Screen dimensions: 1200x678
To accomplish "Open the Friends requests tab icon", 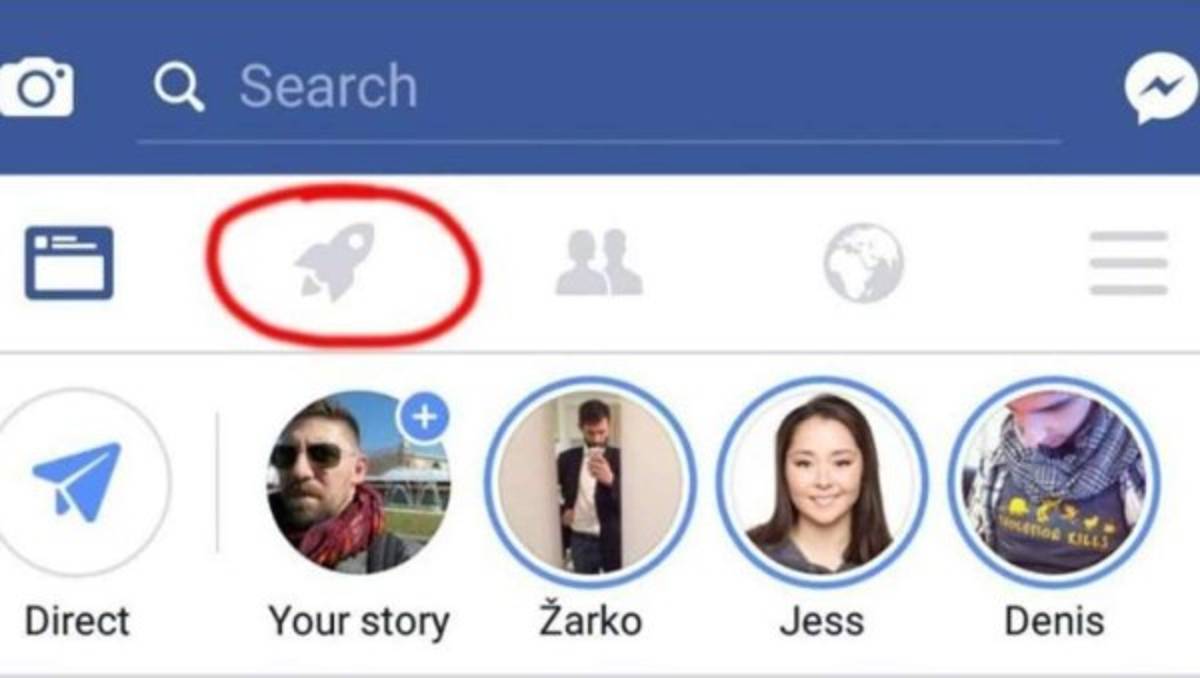I will tap(599, 262).
